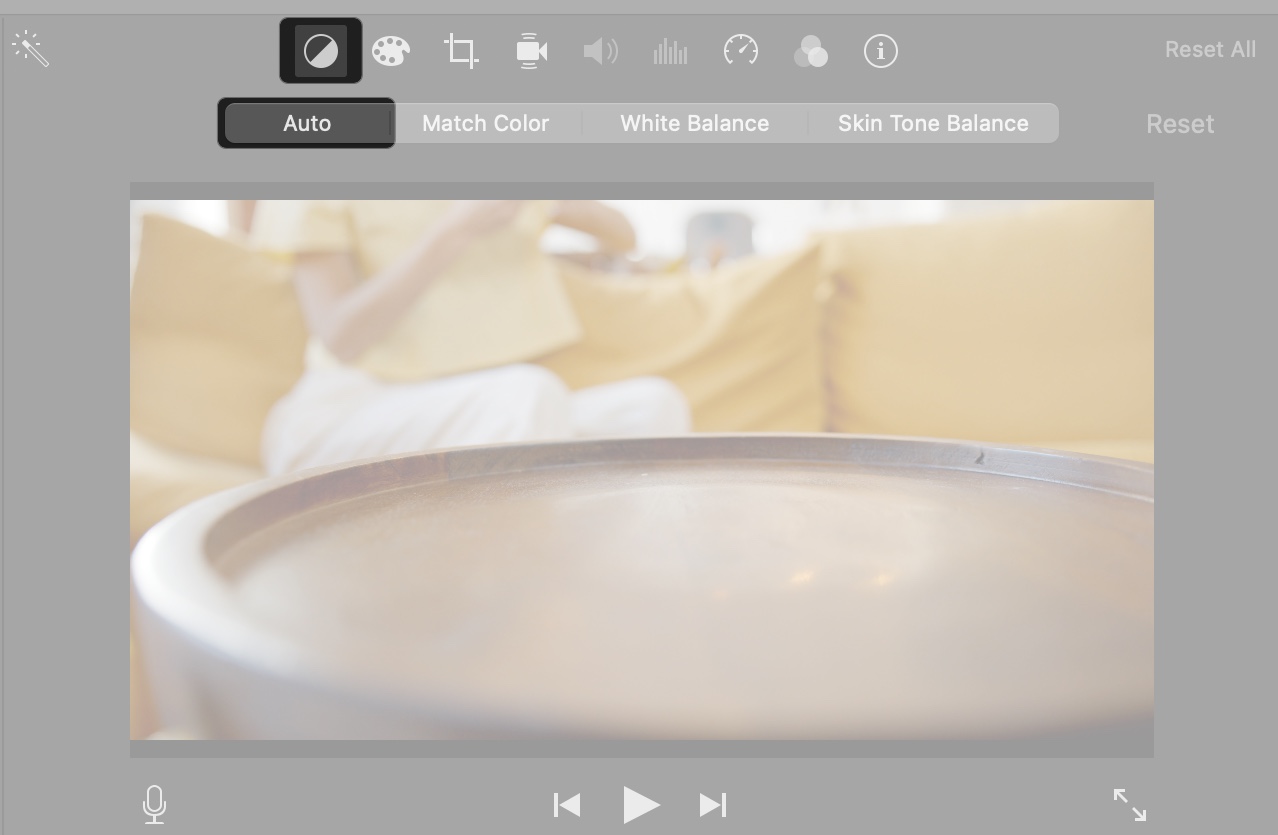Open the Clip Information panel

point(880,50)
